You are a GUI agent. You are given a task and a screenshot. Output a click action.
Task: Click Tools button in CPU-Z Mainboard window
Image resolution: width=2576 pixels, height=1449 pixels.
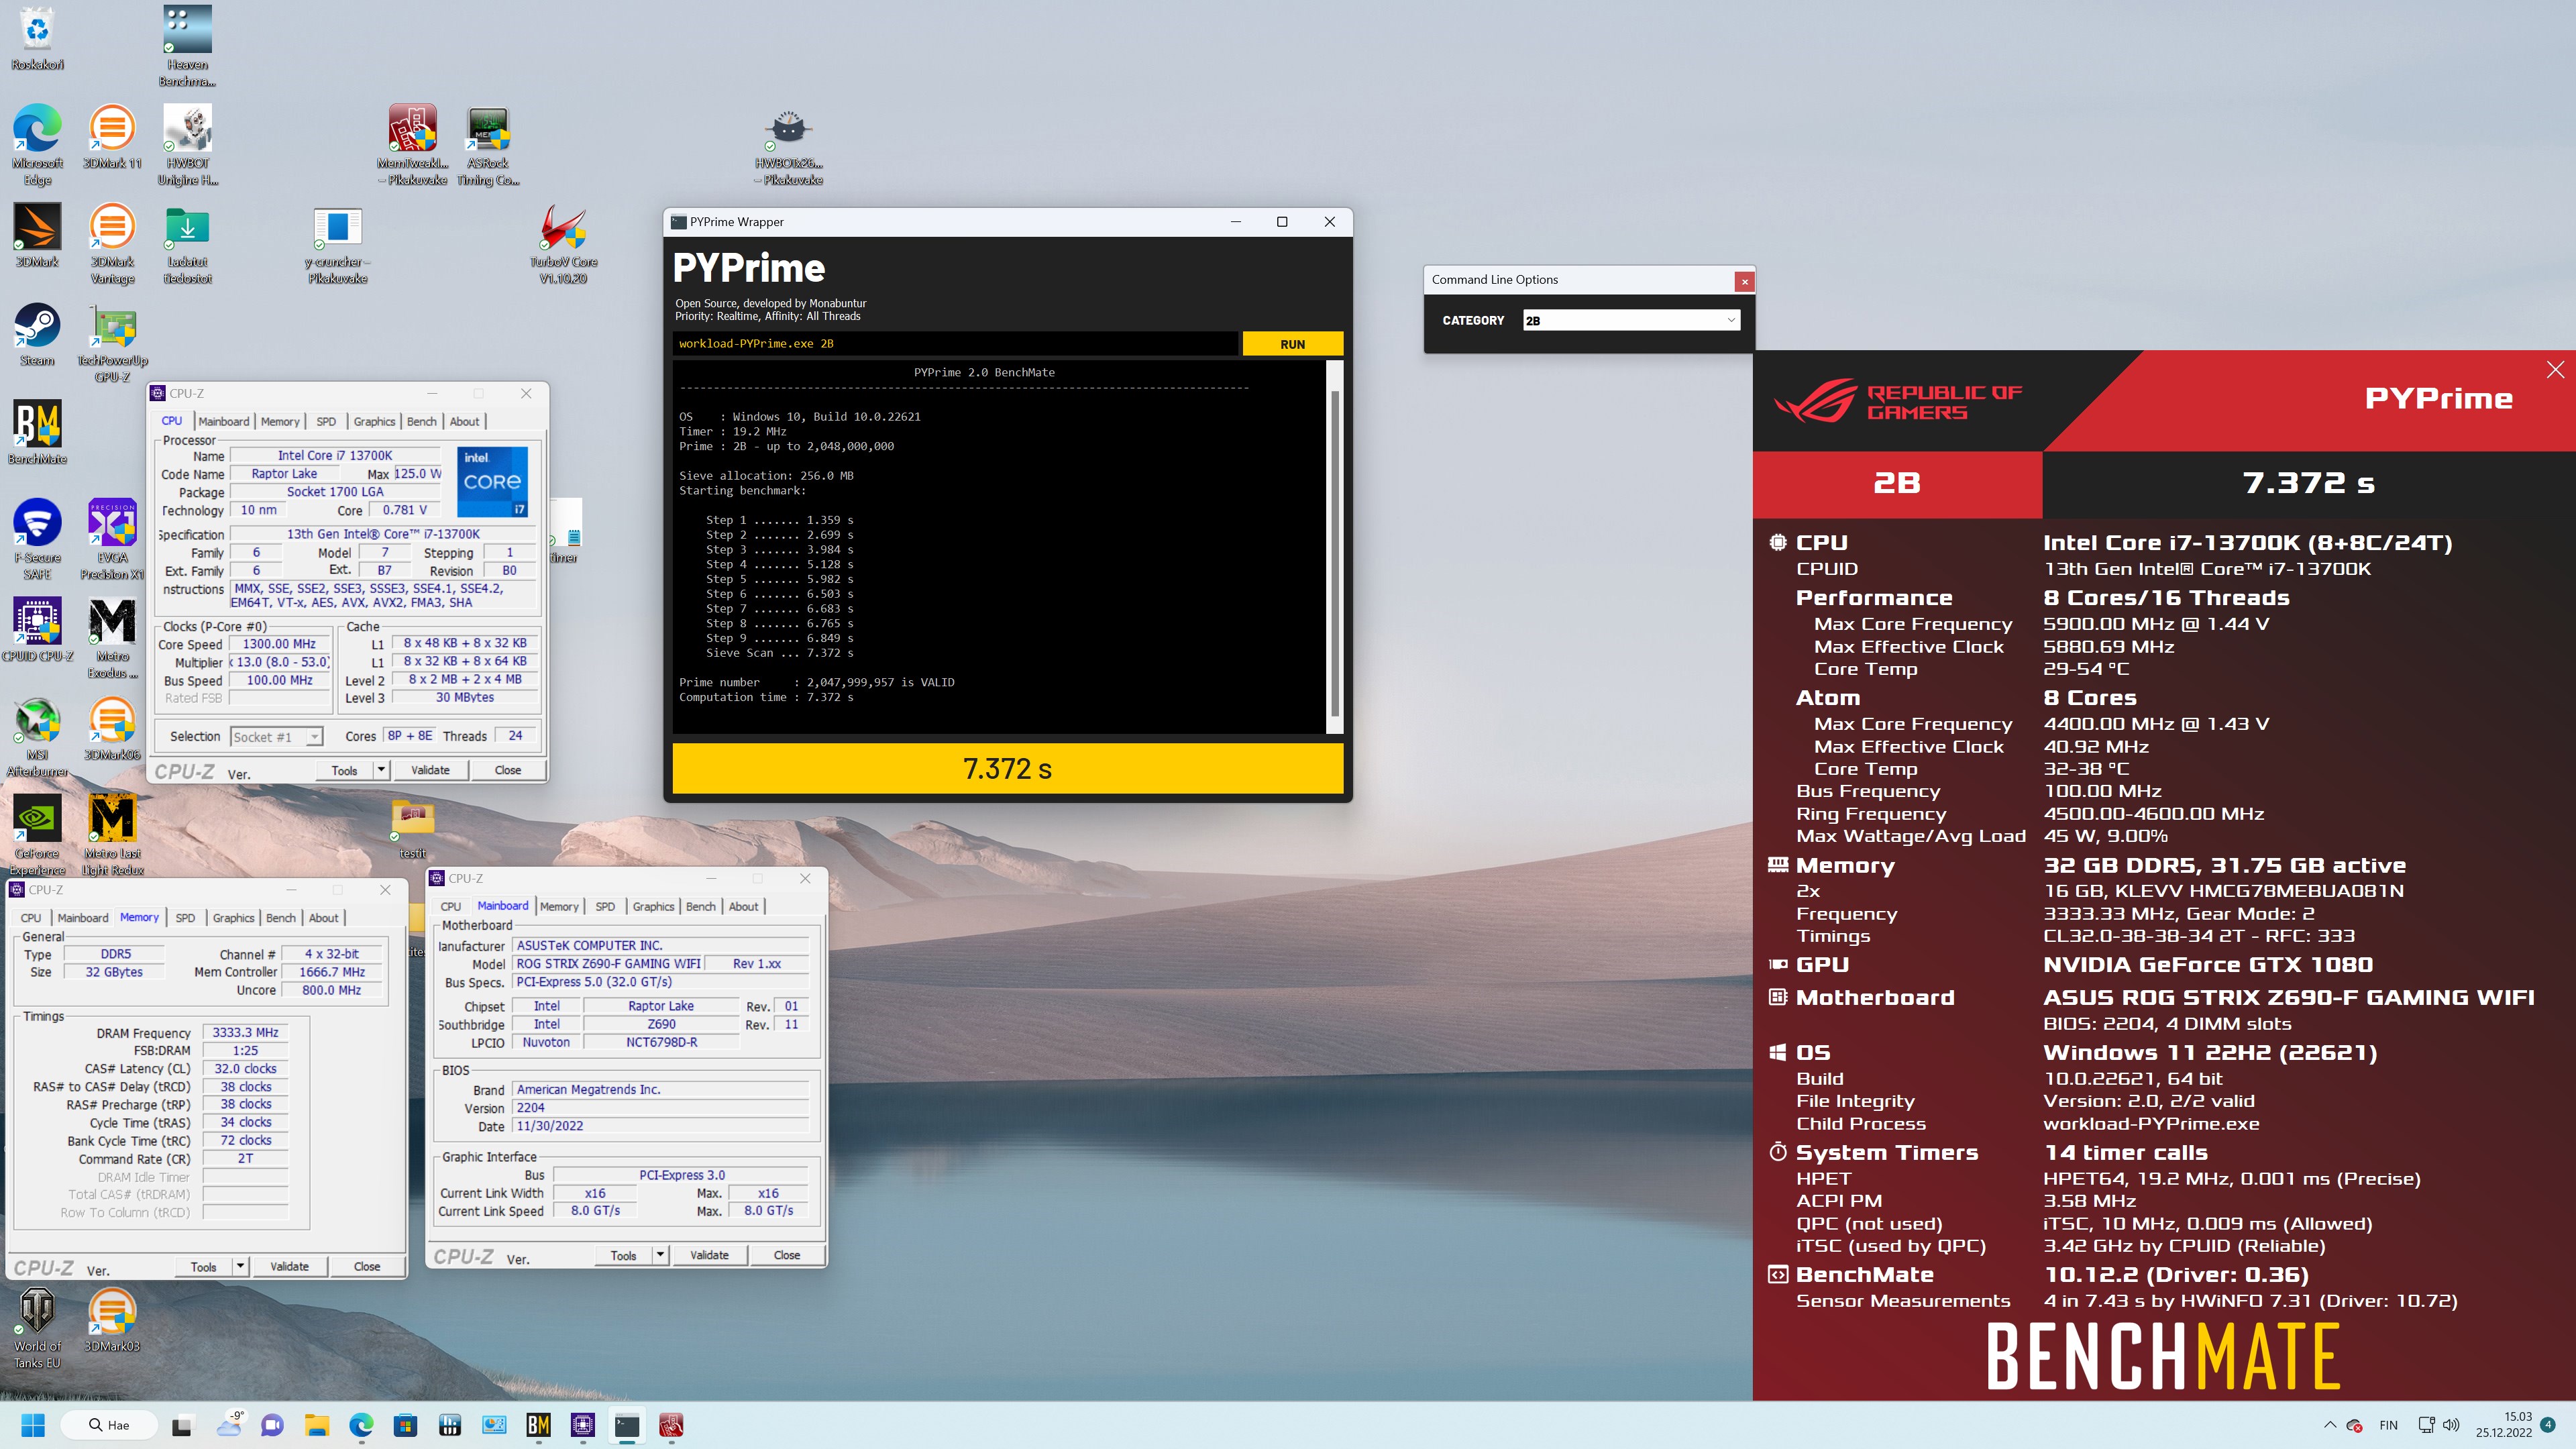tap(623, 1255)
